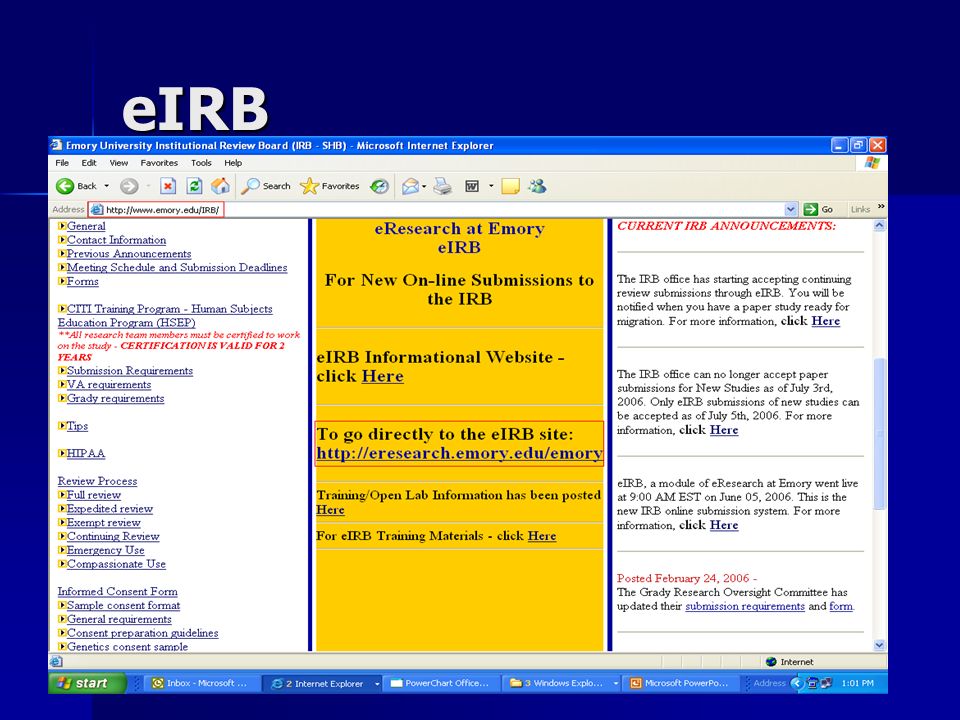960x720 pixels.
Task: Click the Sample consent format link
Action: 123,606
